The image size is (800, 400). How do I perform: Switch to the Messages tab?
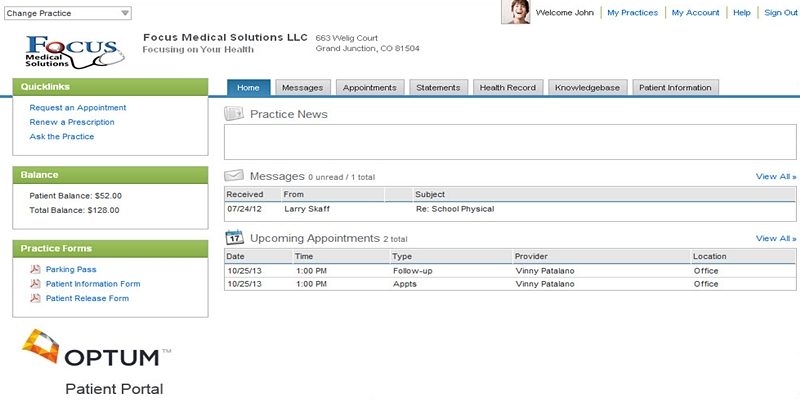(x=300, y=88)
